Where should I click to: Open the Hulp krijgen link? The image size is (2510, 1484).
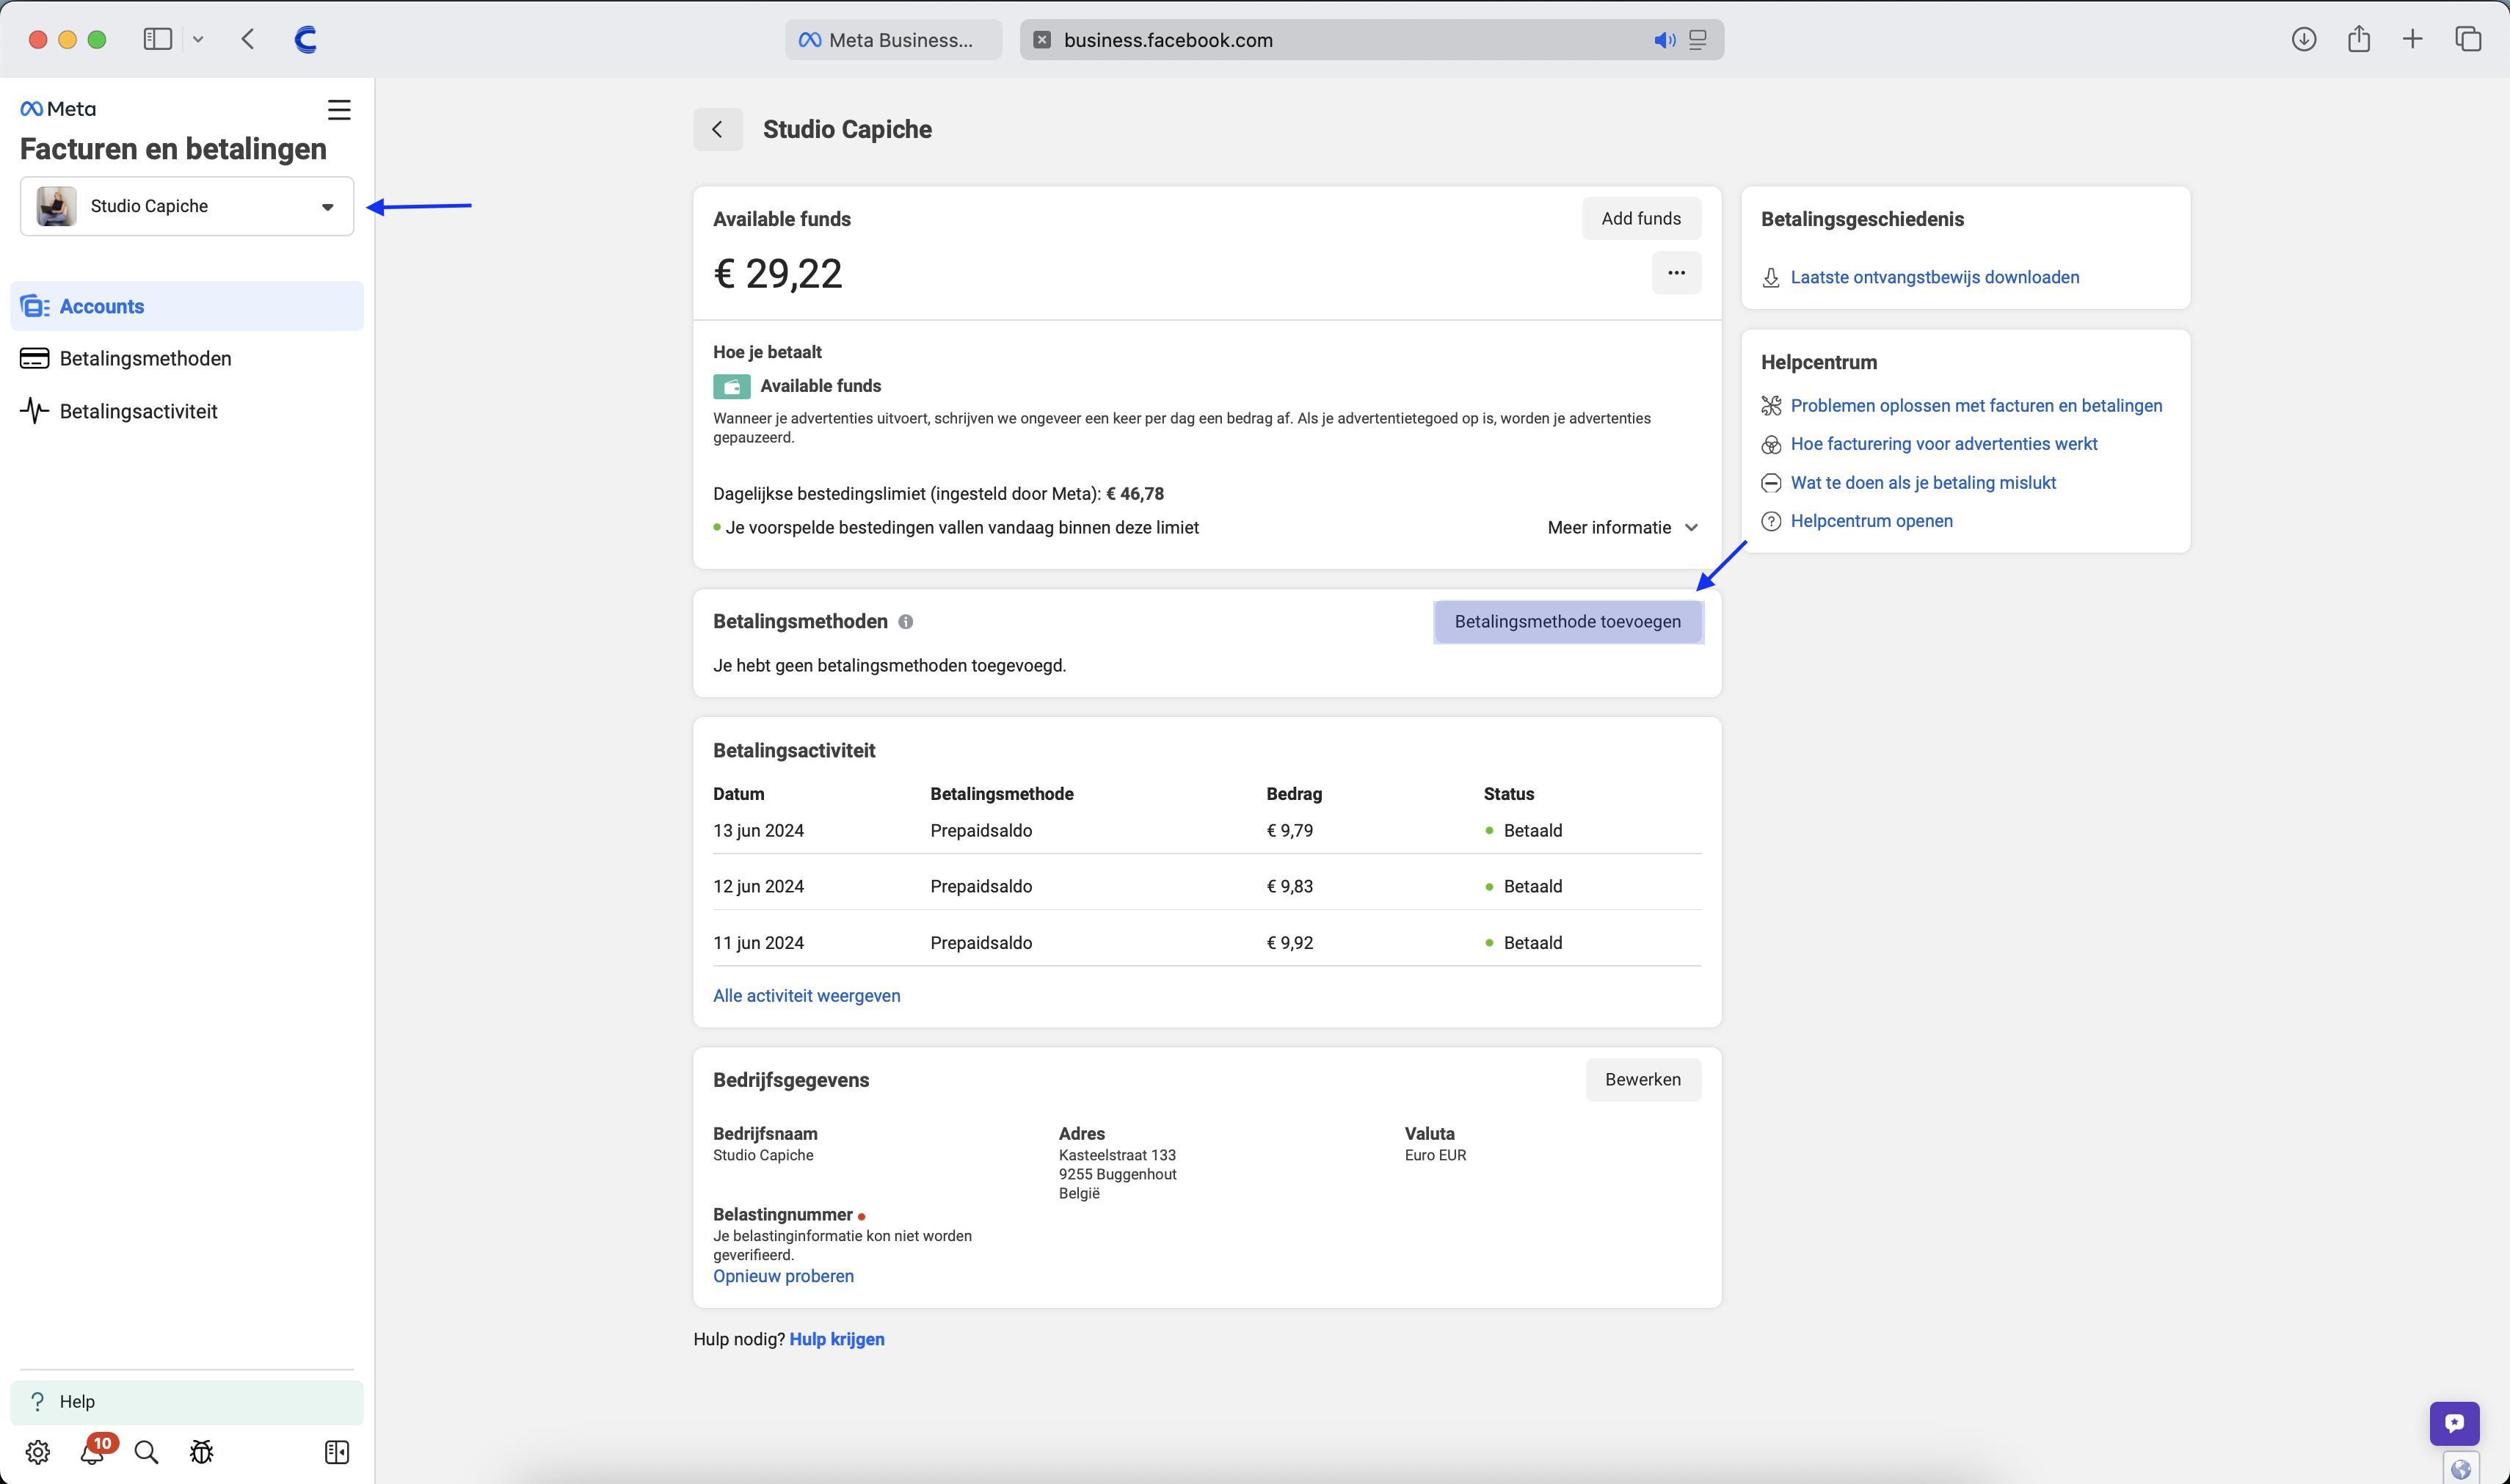point(837,1339)
